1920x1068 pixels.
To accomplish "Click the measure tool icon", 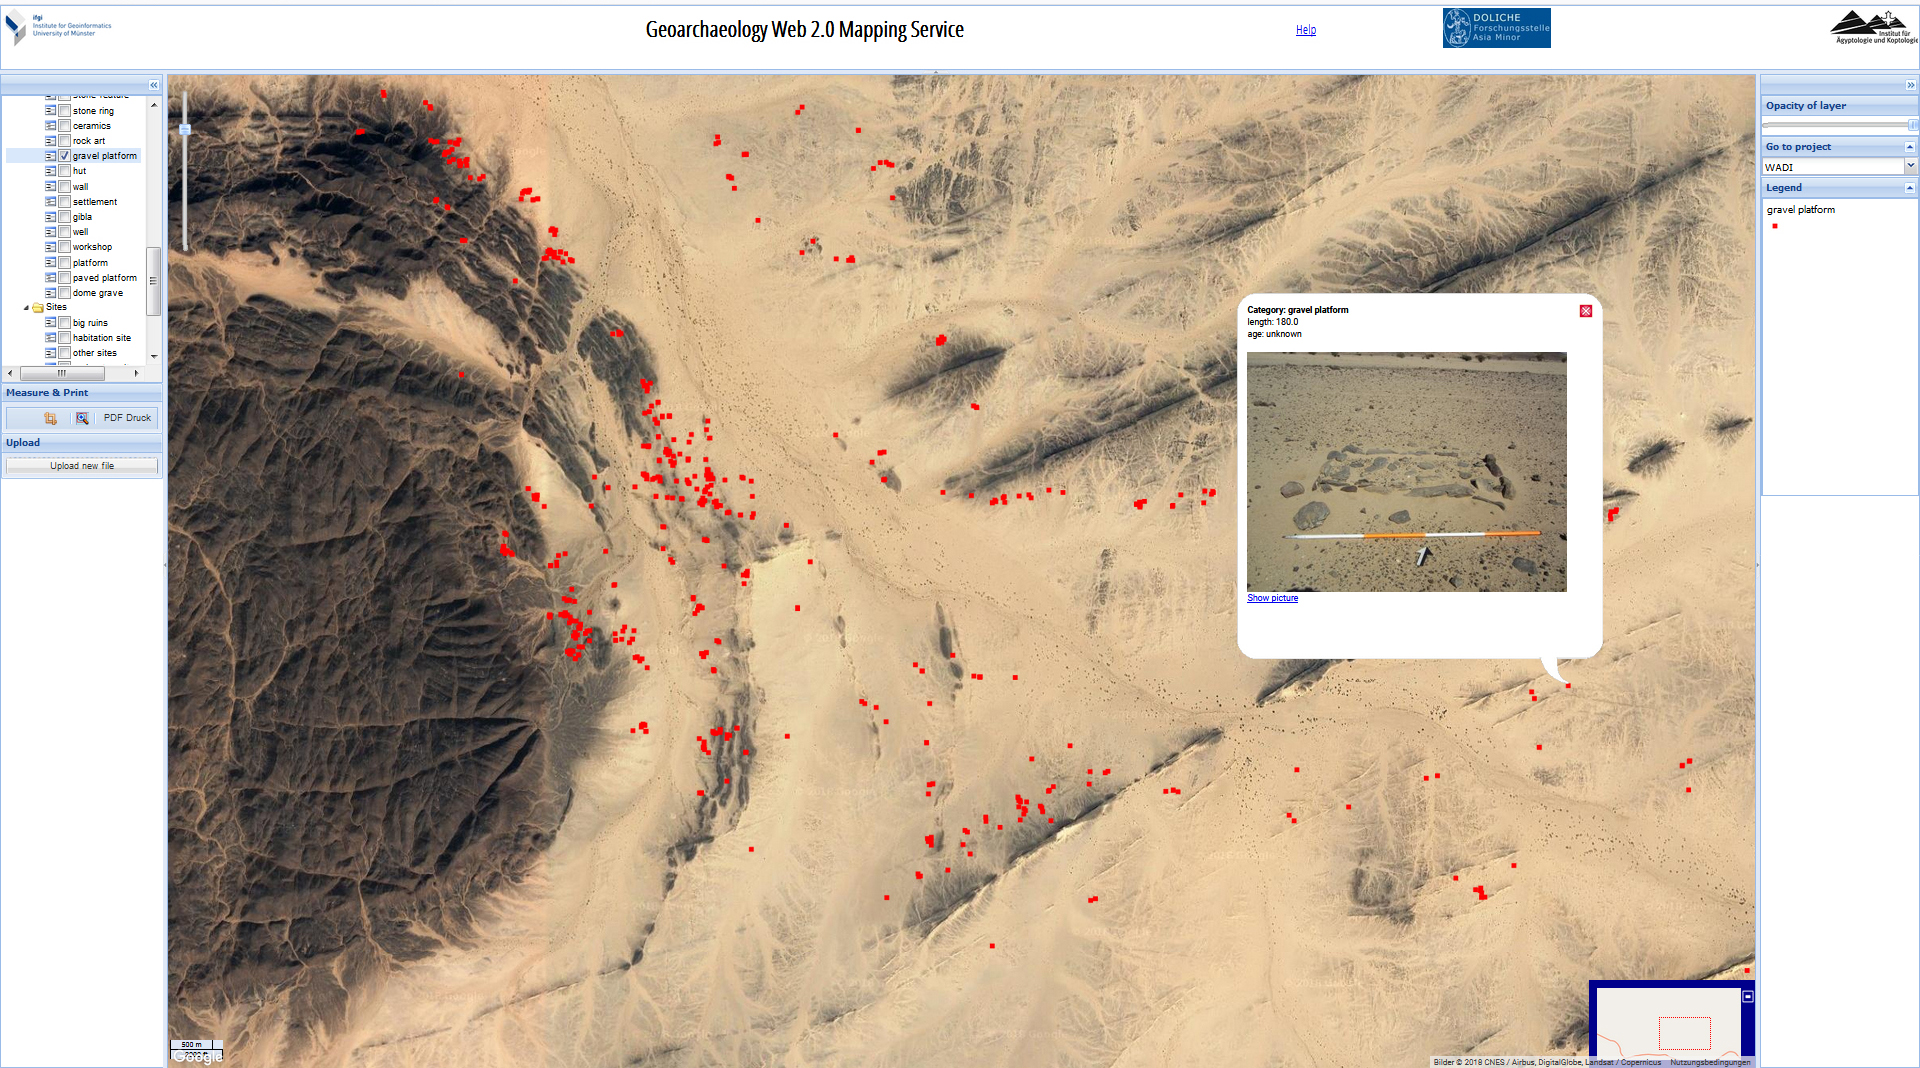I will (x=51, y=418).
